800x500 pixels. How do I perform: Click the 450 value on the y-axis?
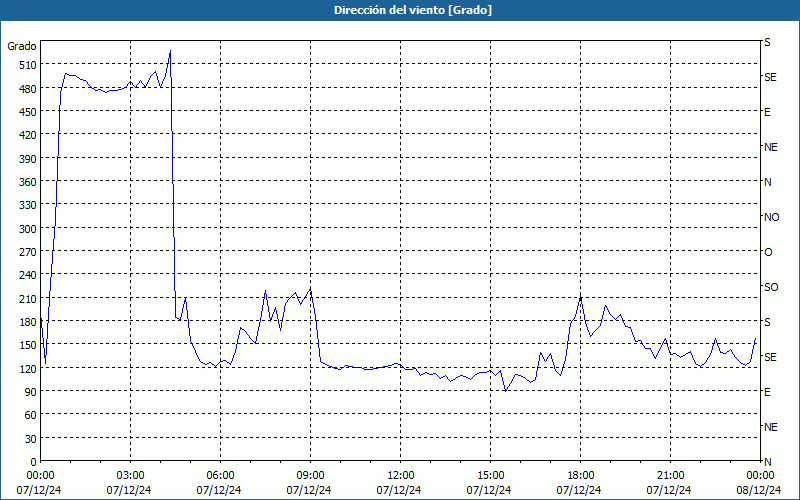coord(28,112)
